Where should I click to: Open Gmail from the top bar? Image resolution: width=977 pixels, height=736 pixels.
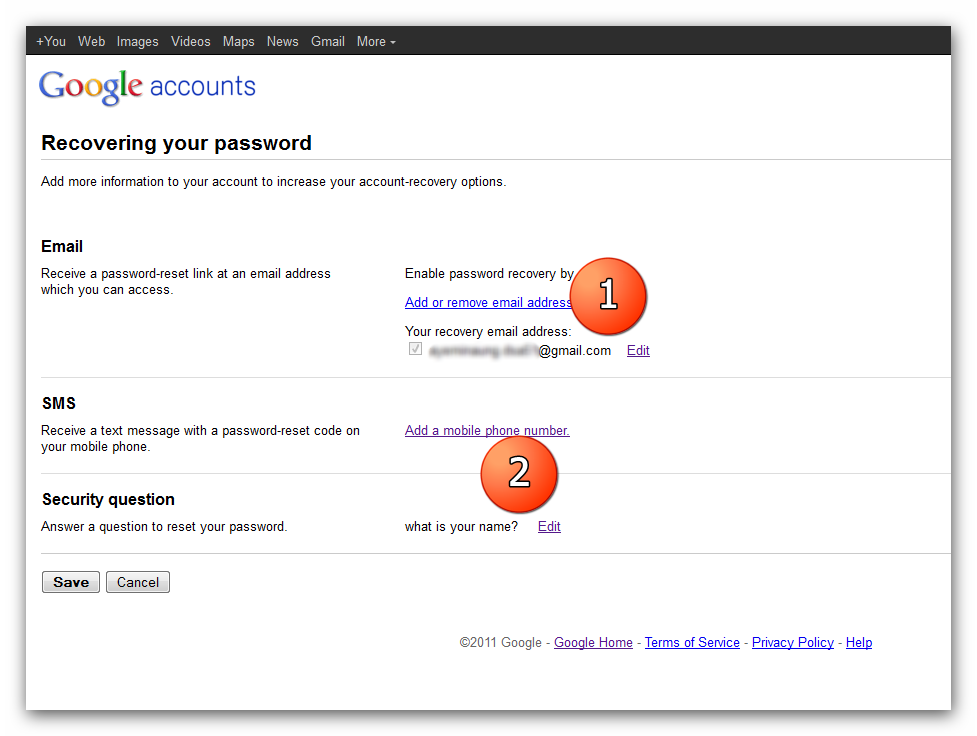[328, 42]
